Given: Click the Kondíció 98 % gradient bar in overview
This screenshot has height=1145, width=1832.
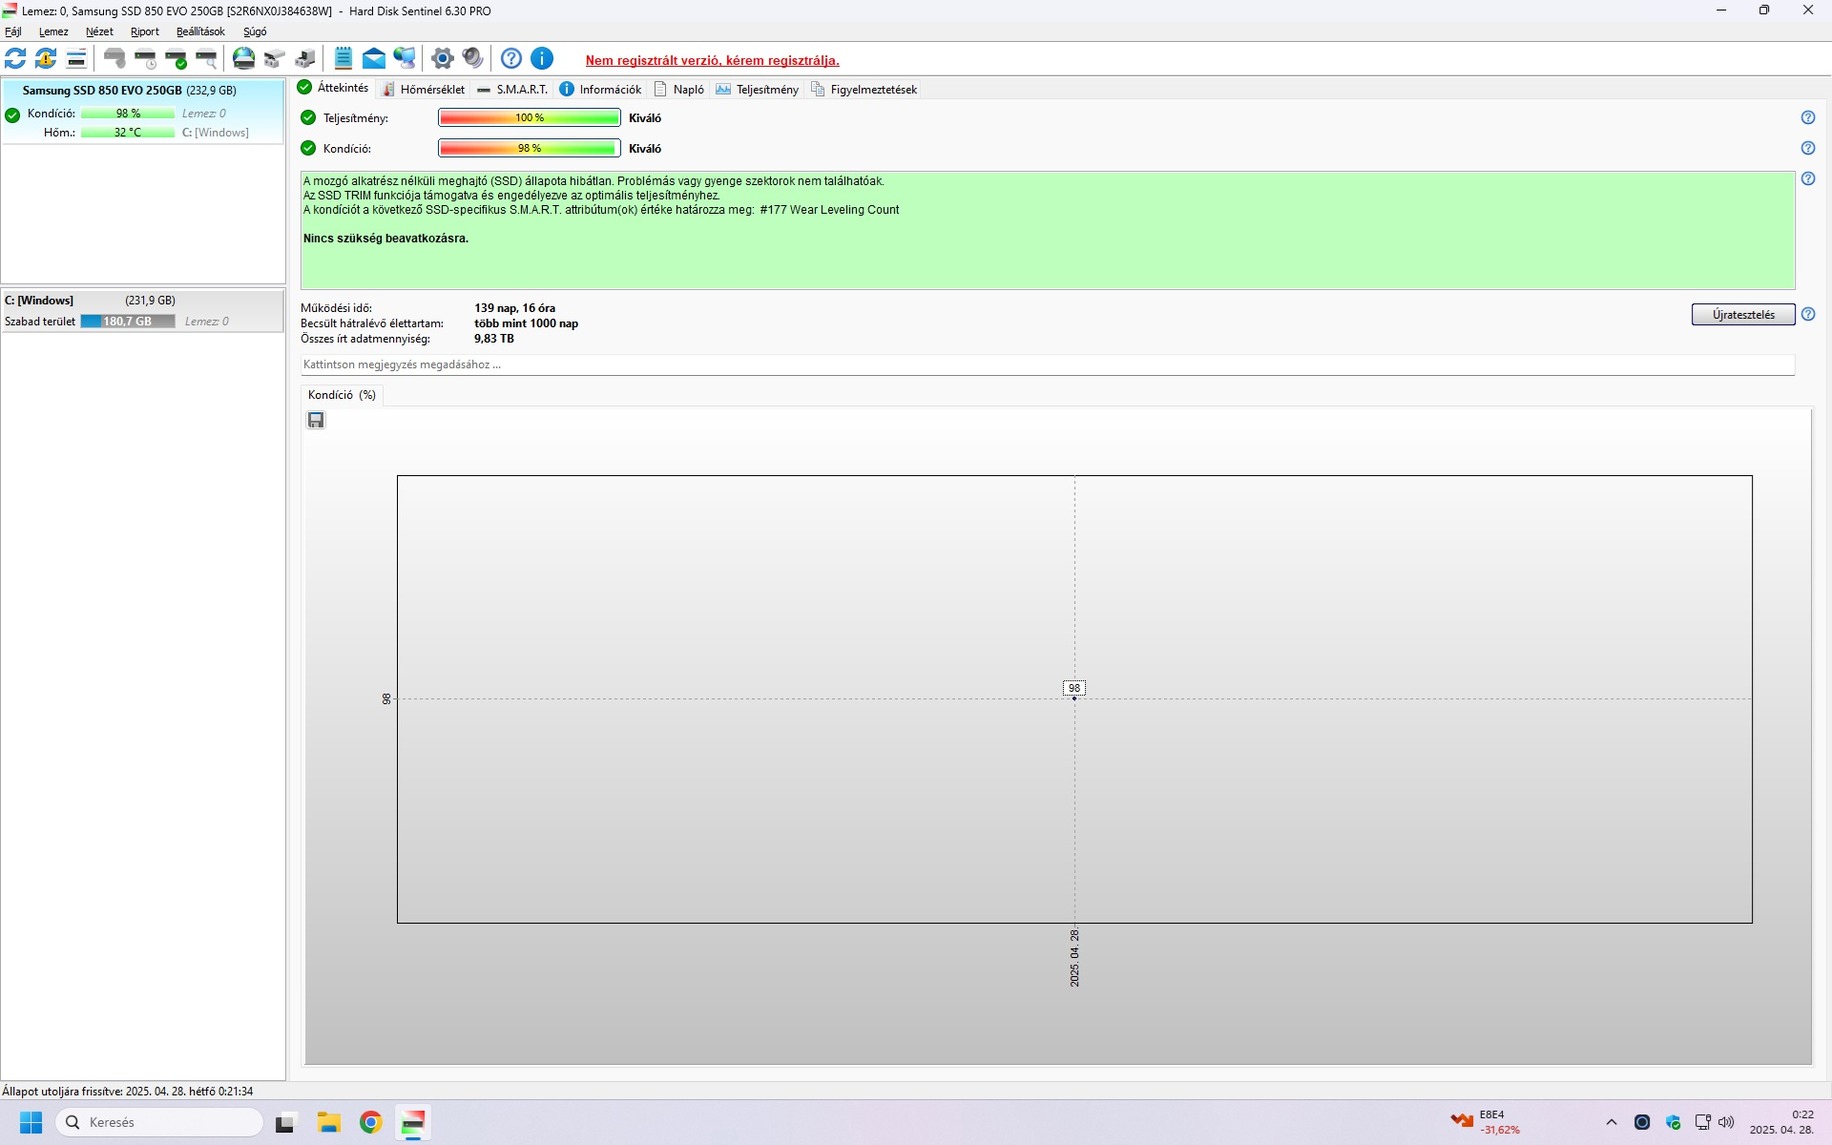Looking at the screenshot, I should [529, 148].
